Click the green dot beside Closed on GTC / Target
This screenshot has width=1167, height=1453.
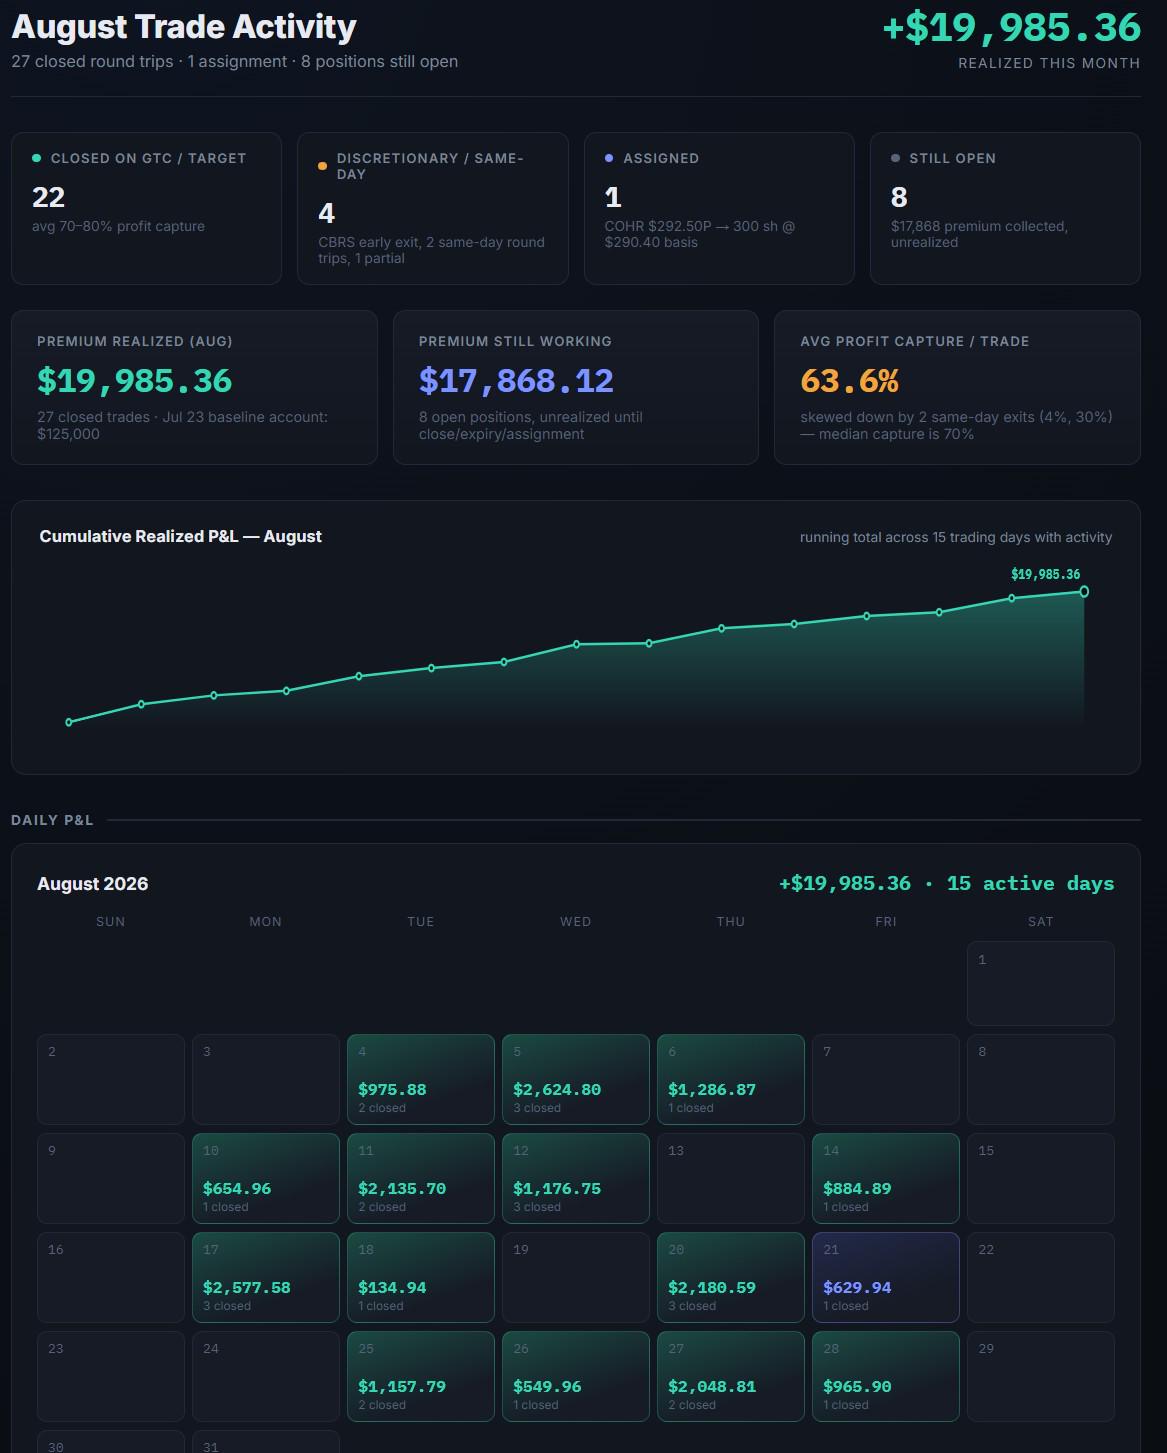click(x=37, y=158)
